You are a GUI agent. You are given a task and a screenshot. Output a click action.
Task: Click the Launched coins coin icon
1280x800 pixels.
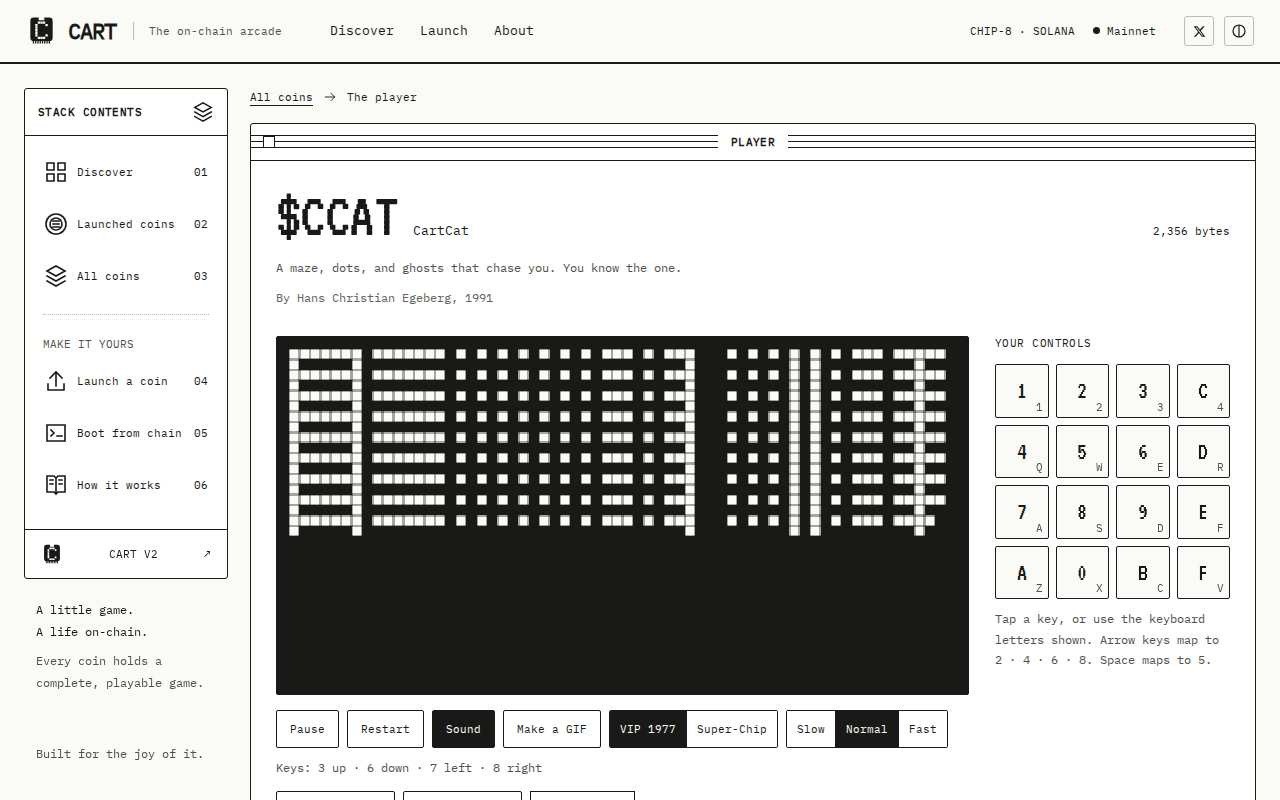pyautogui.click(x=56, y=224)
